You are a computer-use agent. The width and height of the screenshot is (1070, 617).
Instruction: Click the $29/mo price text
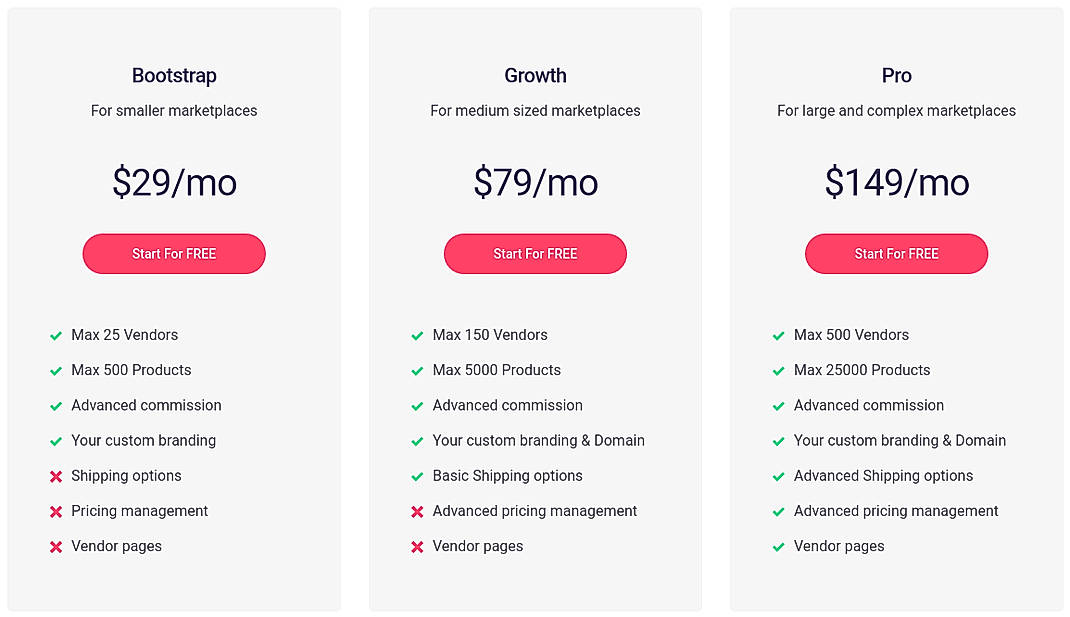(174, 182)
